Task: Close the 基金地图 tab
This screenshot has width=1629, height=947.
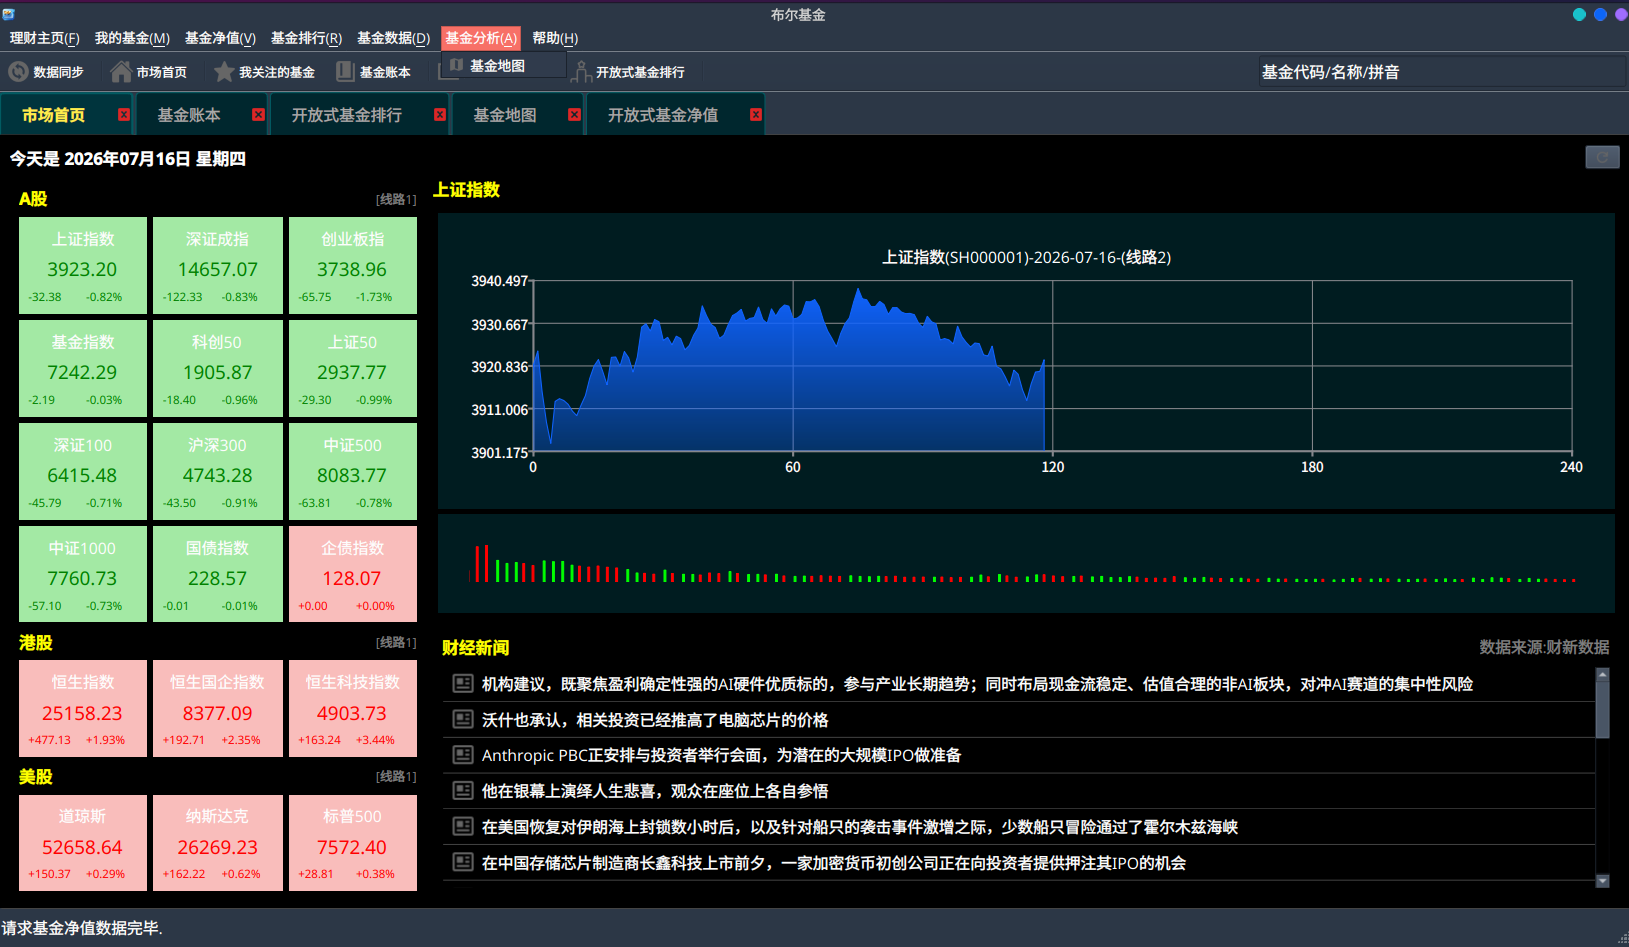Action: 574,114
